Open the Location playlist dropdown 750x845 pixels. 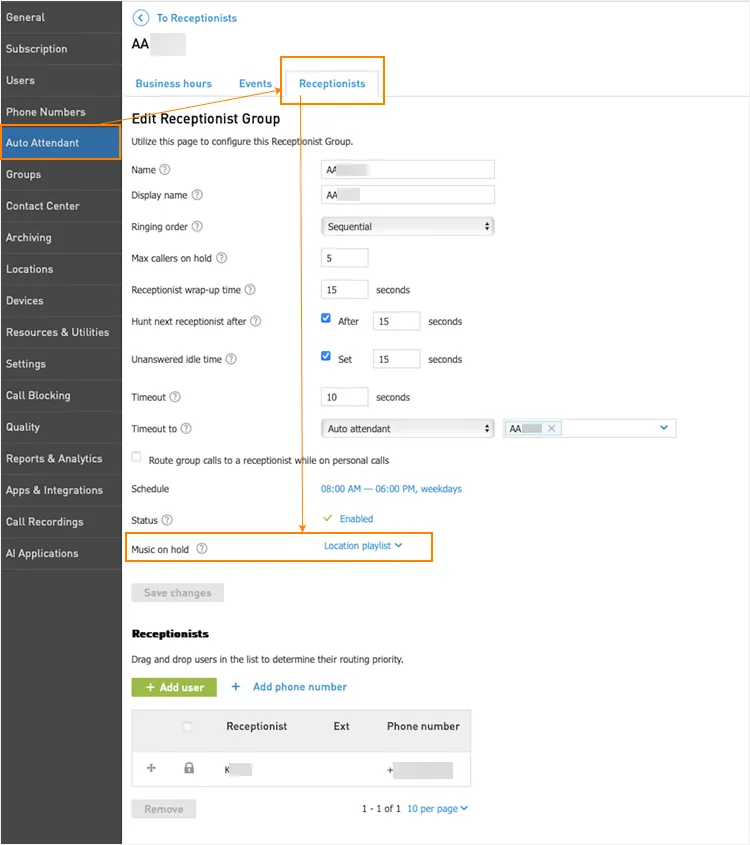tap(363, 545)
